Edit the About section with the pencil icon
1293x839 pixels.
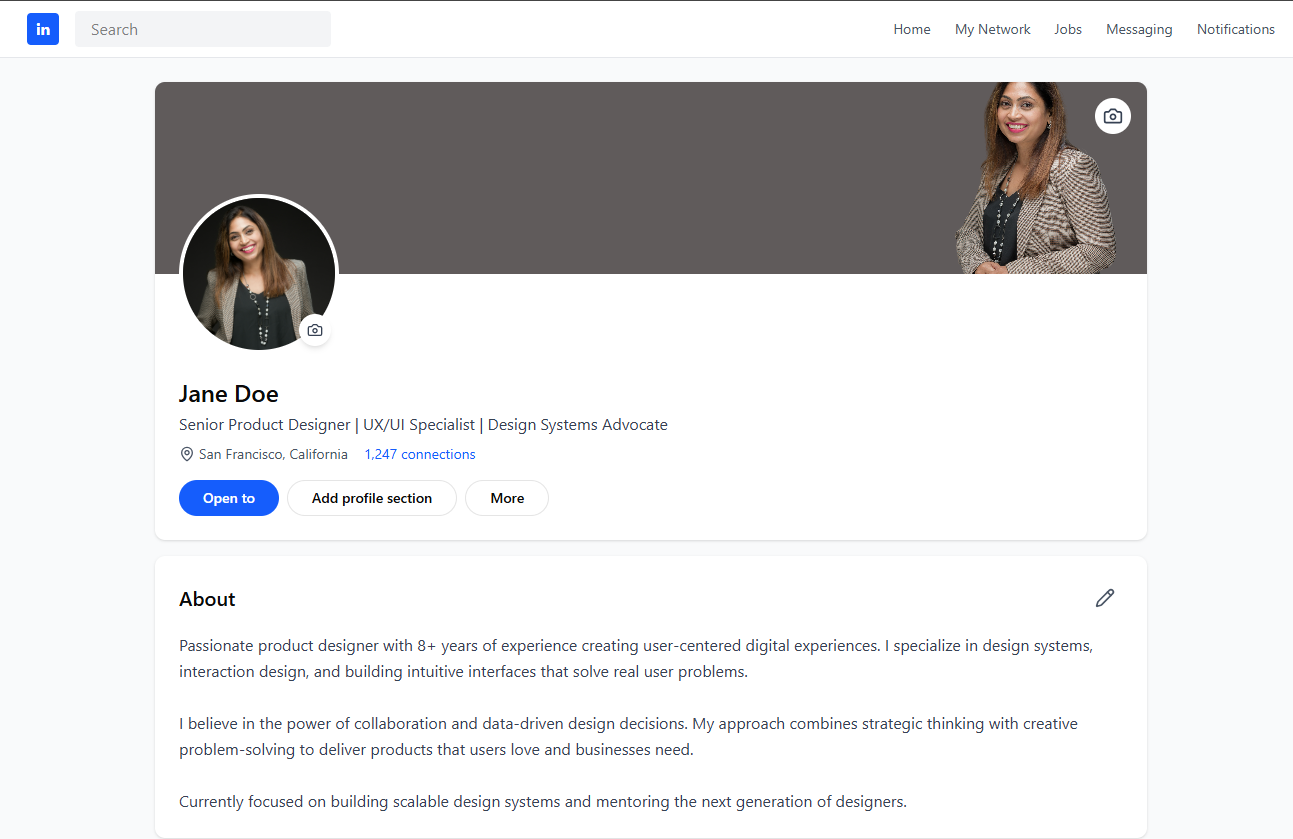point(1104,597)
